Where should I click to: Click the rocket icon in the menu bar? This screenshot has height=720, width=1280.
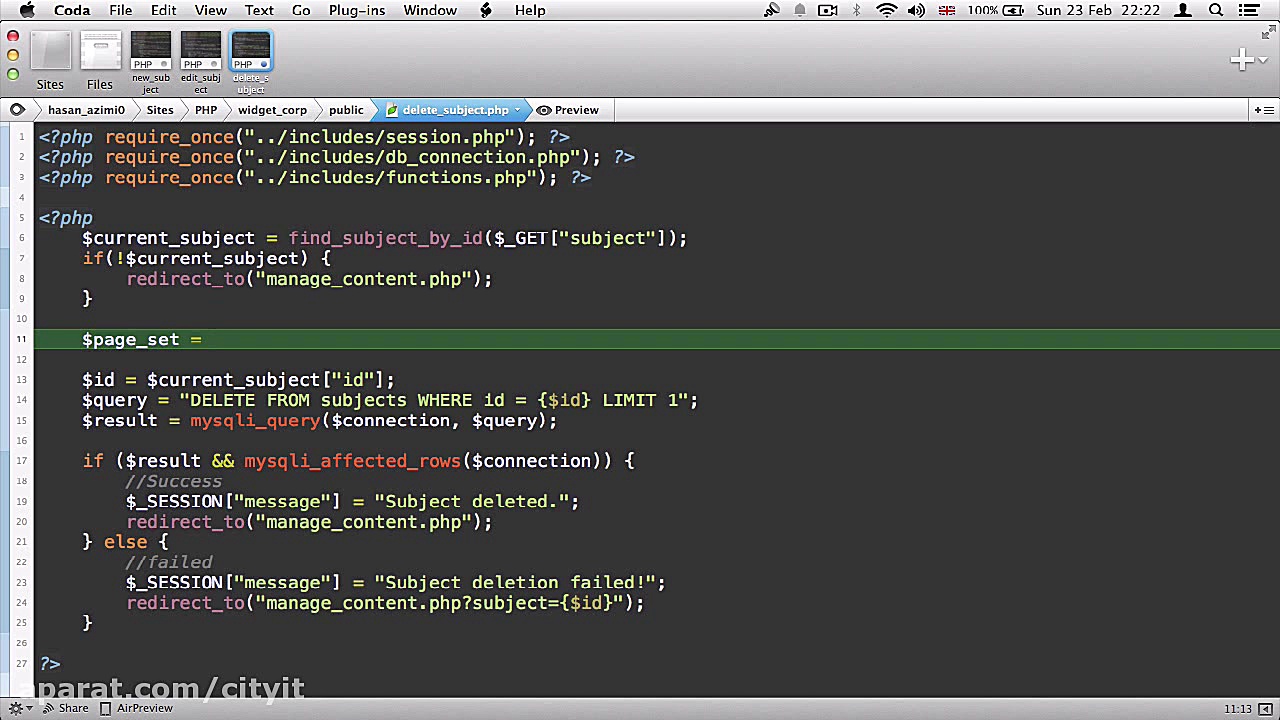pos(771,10)
